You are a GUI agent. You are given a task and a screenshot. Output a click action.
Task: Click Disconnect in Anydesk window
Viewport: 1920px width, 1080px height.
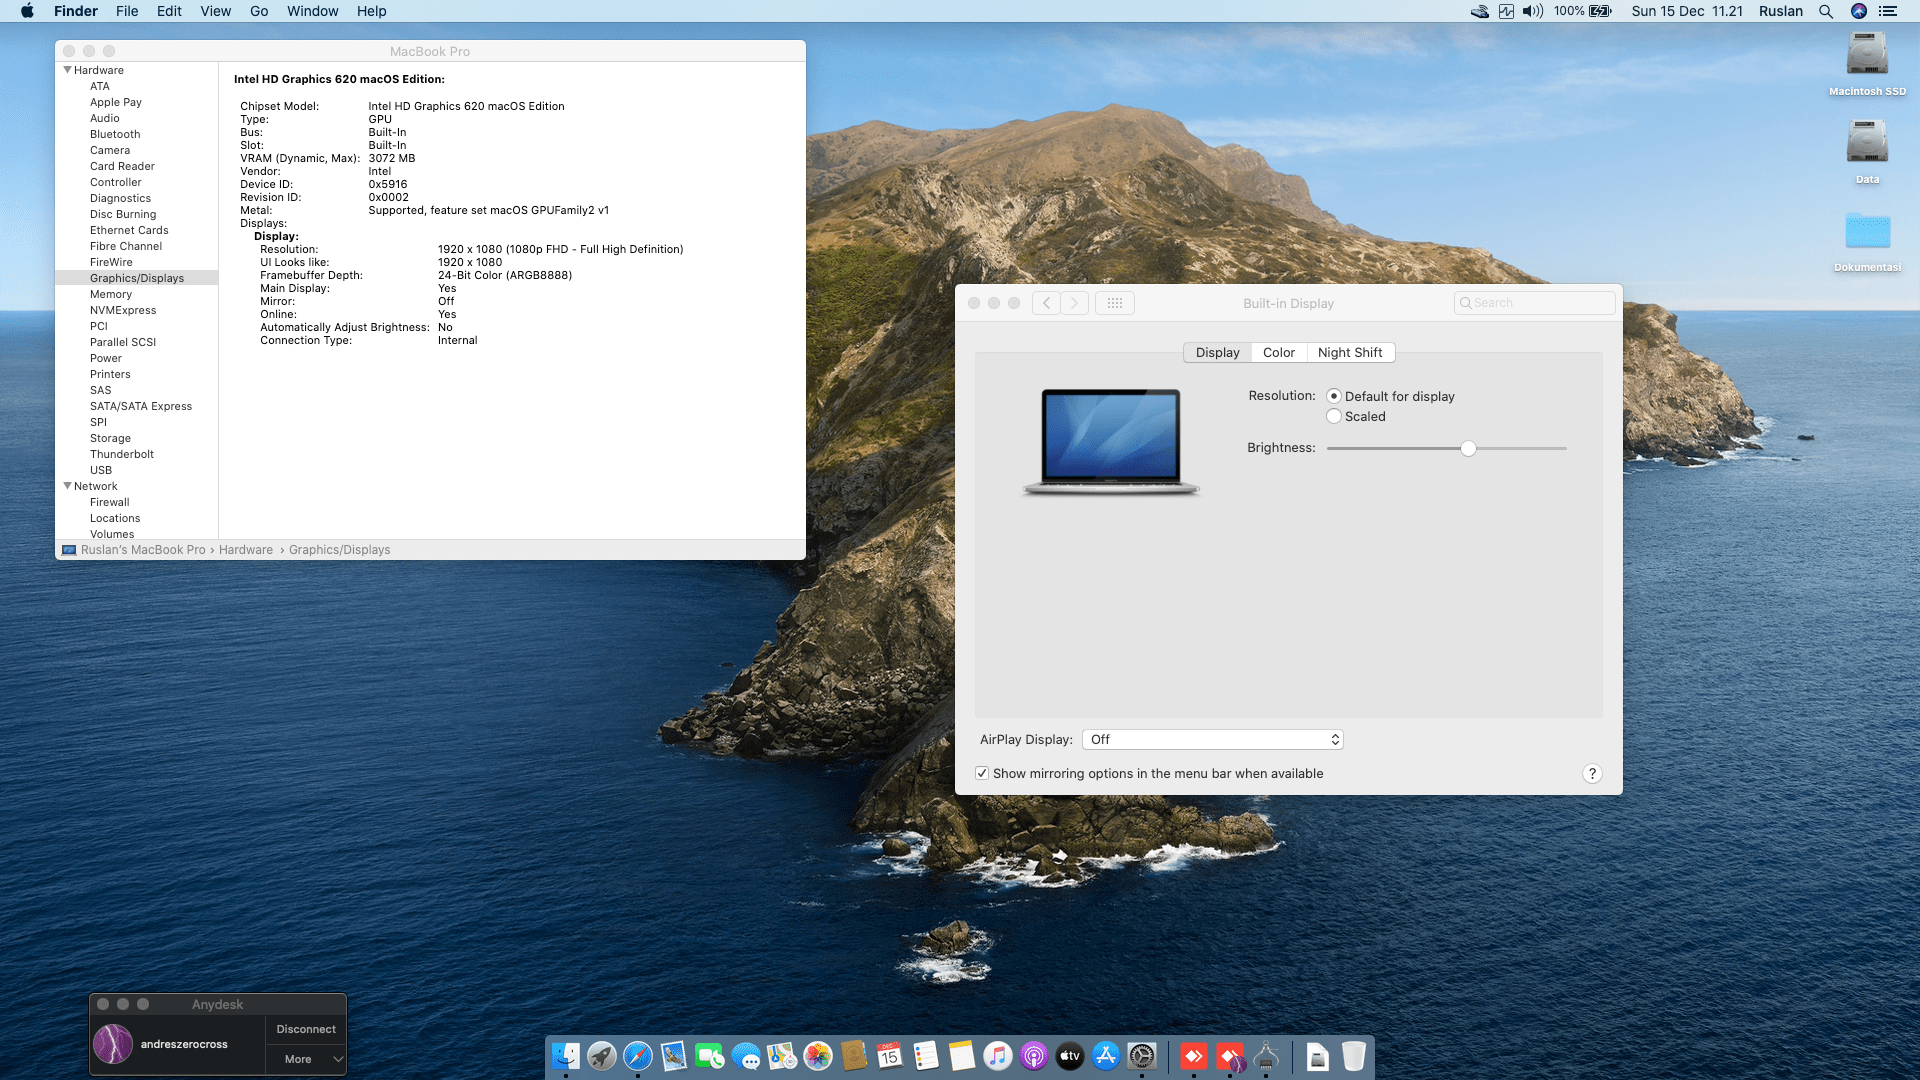point(306,1029)
